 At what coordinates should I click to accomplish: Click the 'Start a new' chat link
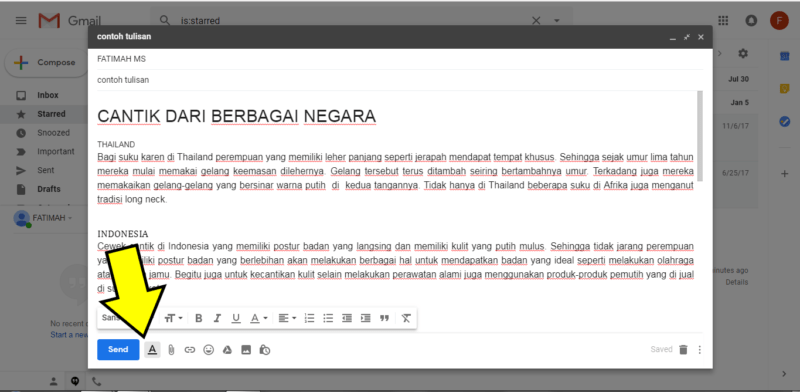pos(69,335)
